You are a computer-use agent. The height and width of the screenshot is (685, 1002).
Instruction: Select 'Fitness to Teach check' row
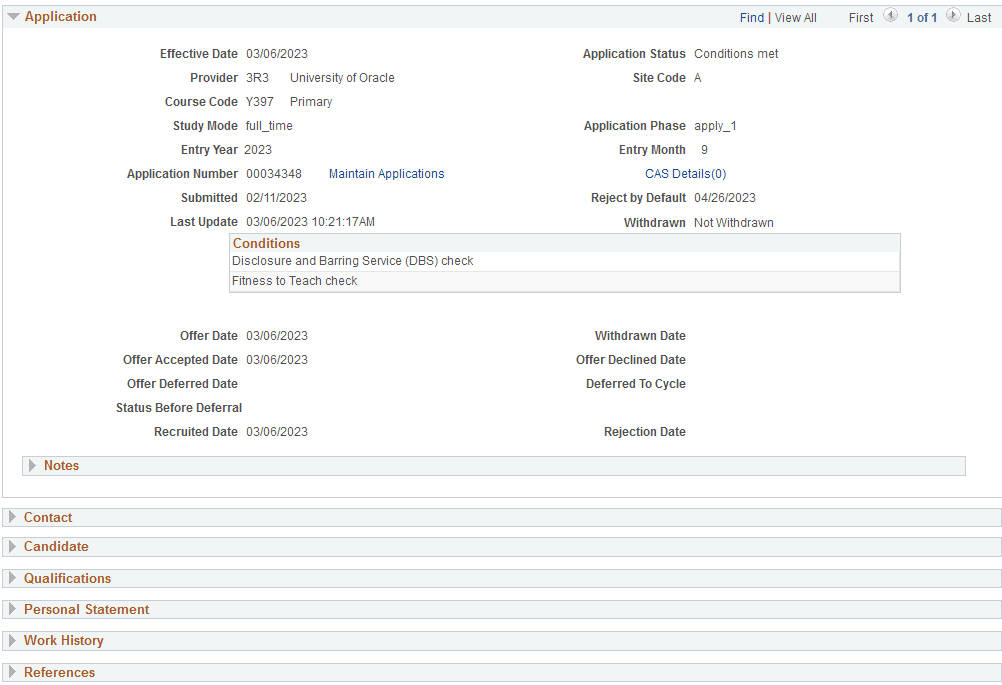[564, 281]
